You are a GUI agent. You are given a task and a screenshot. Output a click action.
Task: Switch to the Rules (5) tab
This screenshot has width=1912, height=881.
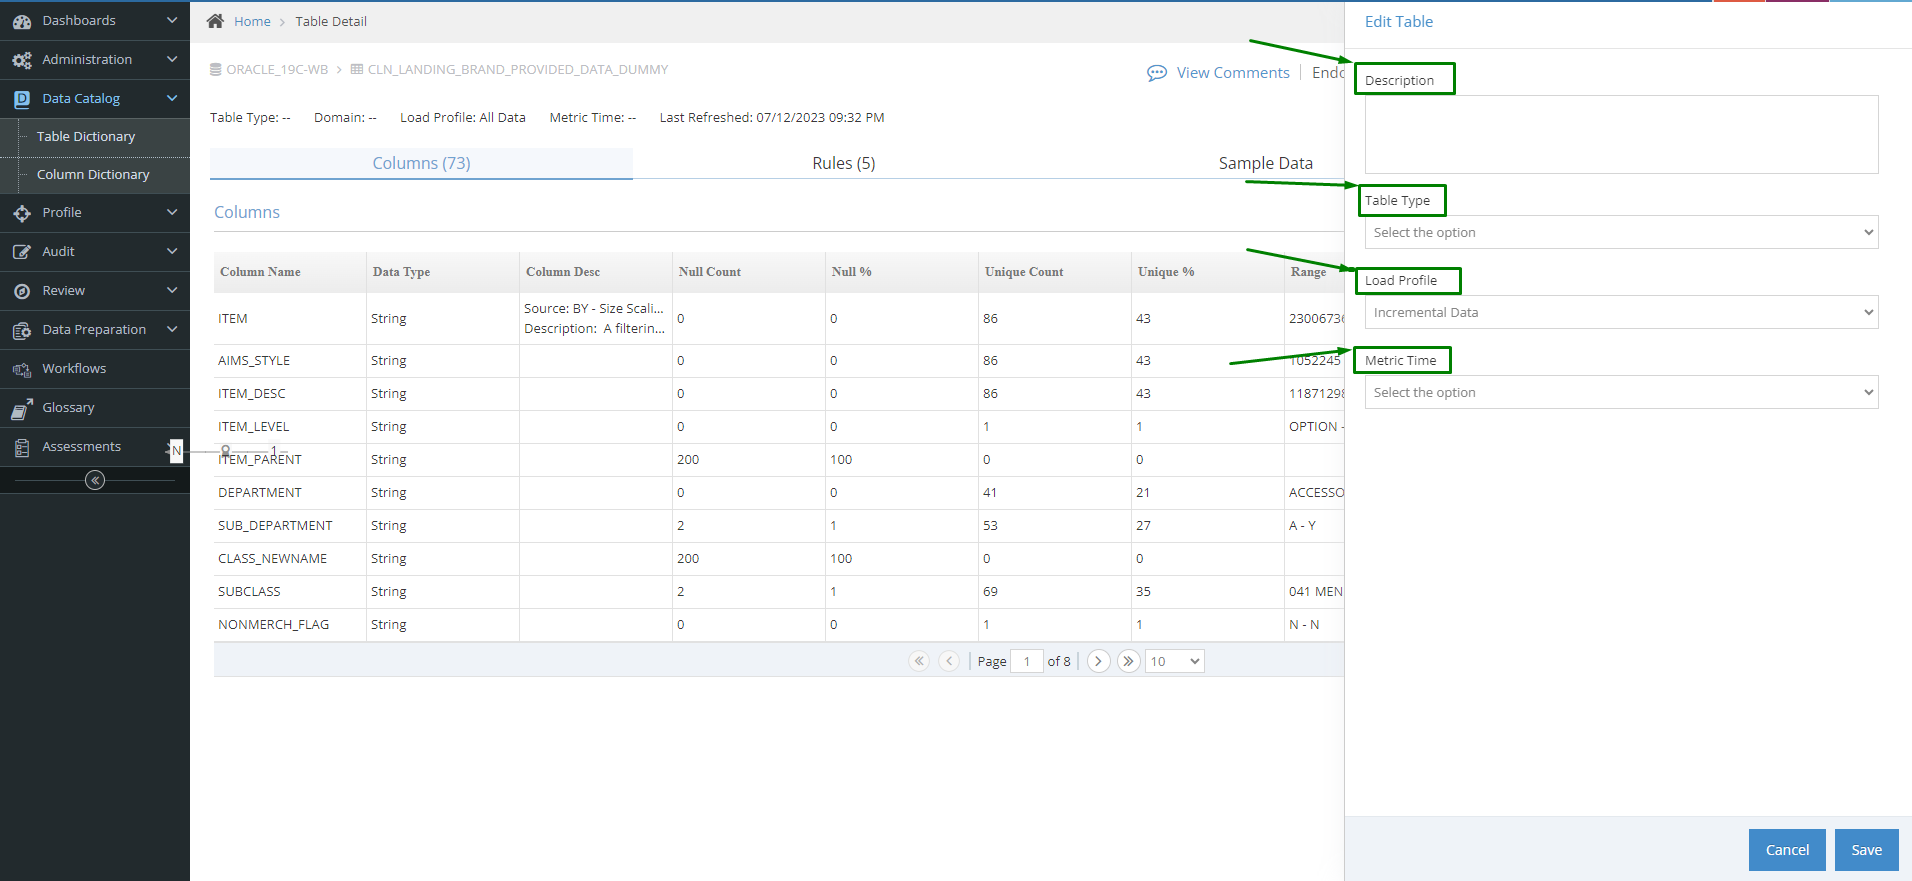coord(843,163)
